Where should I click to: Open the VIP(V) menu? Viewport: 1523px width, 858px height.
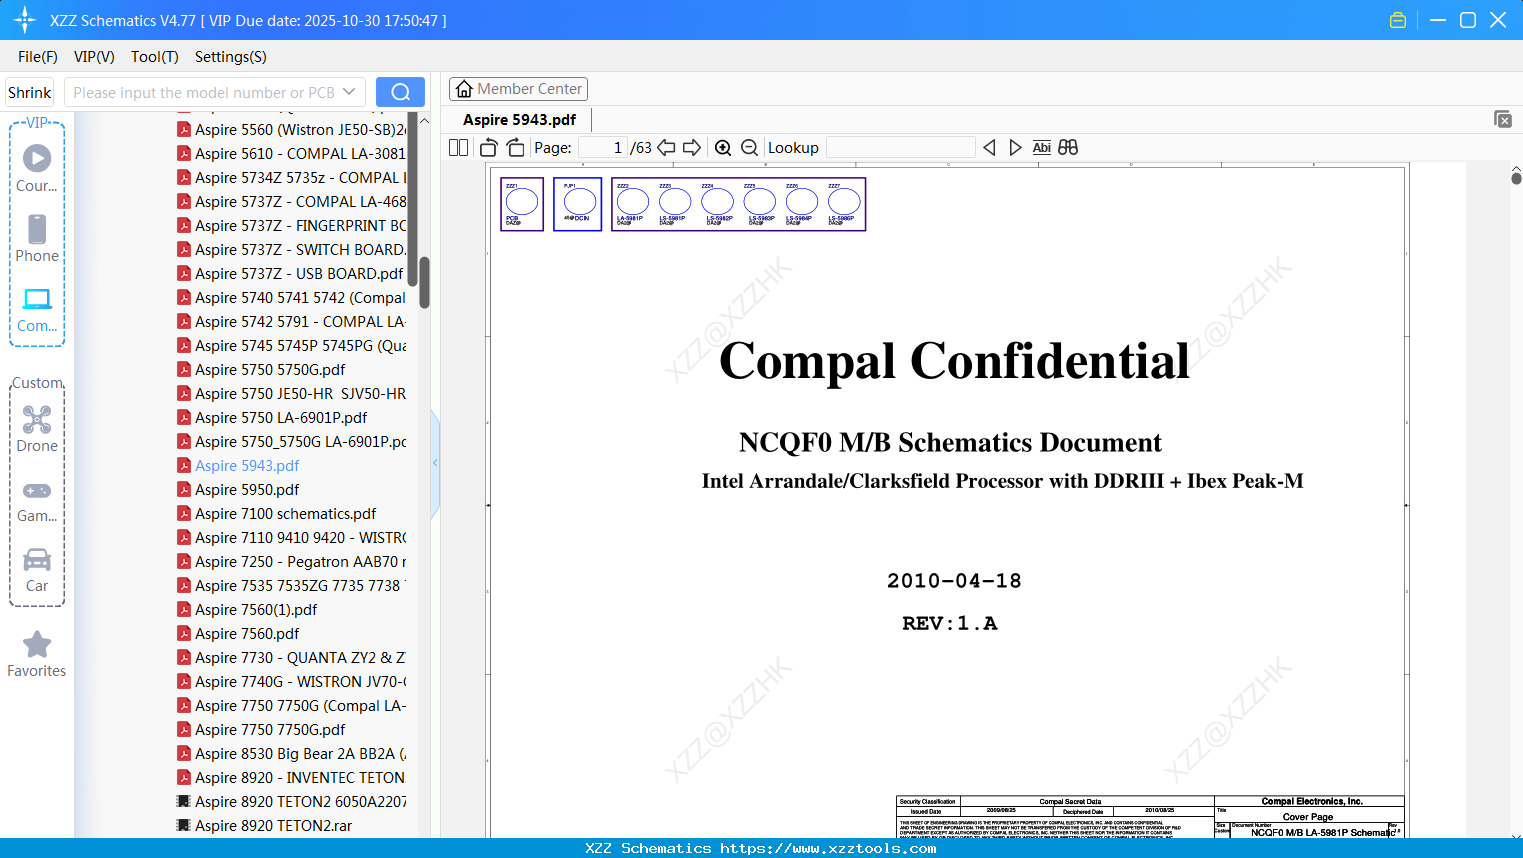(94, 57)
